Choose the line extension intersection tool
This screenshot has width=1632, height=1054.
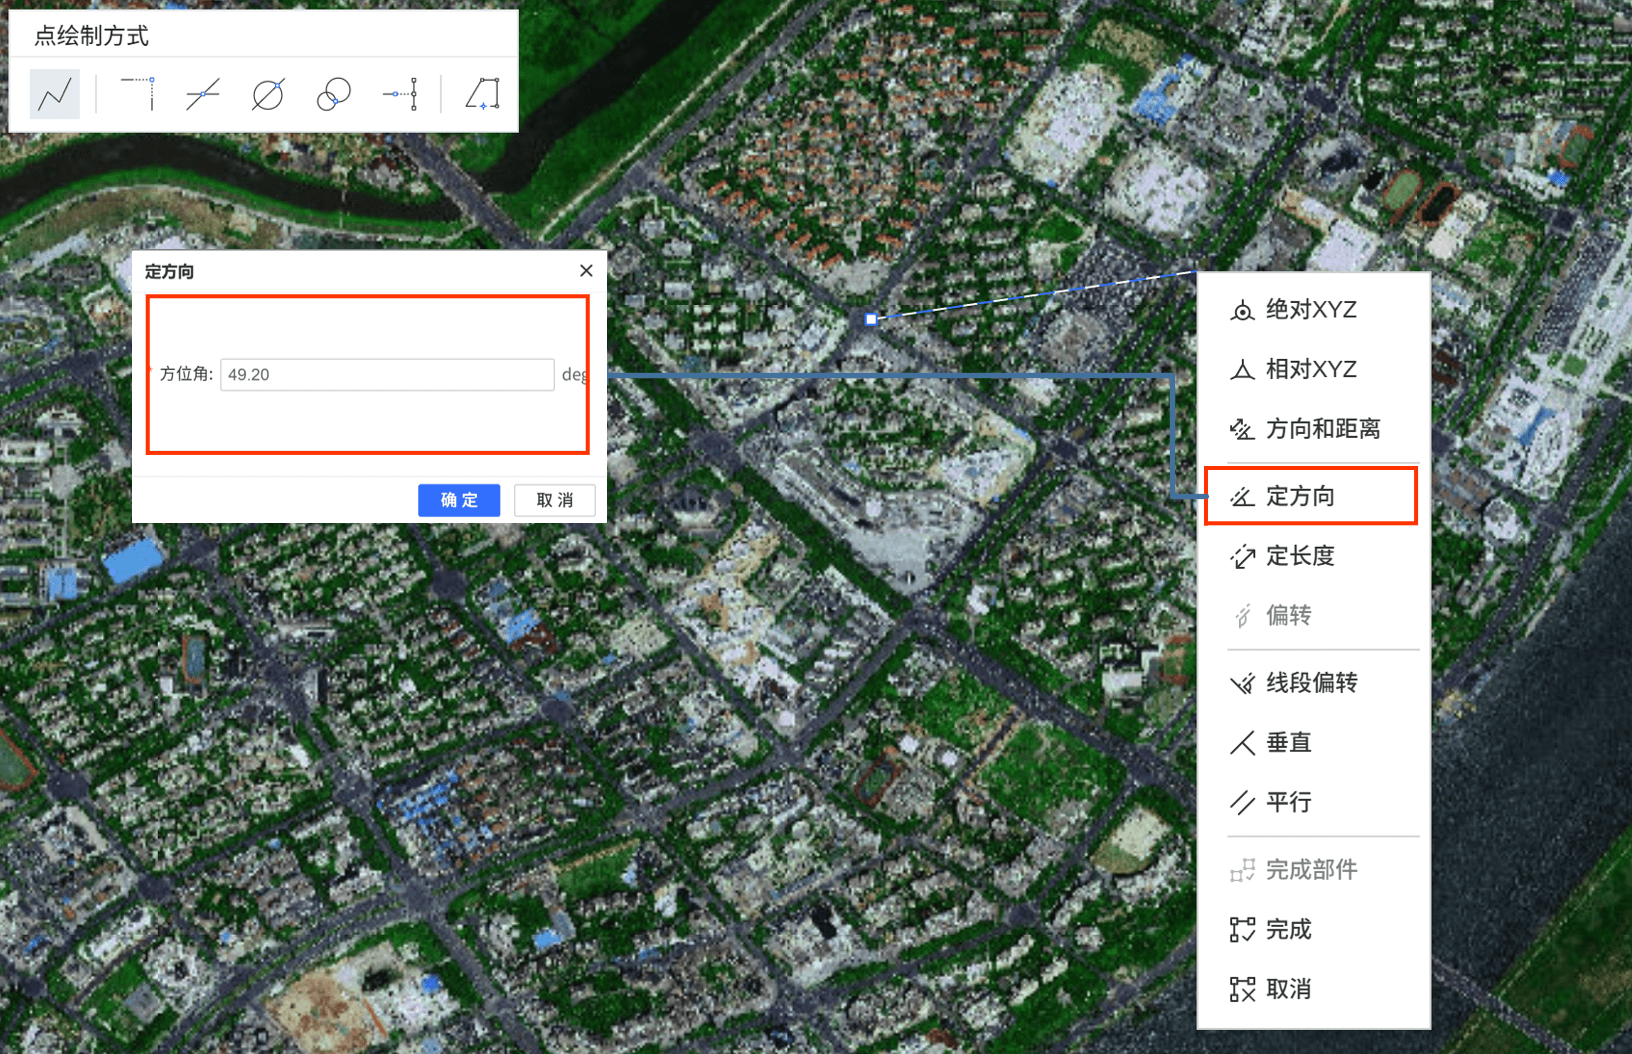[x=138, y=94]
